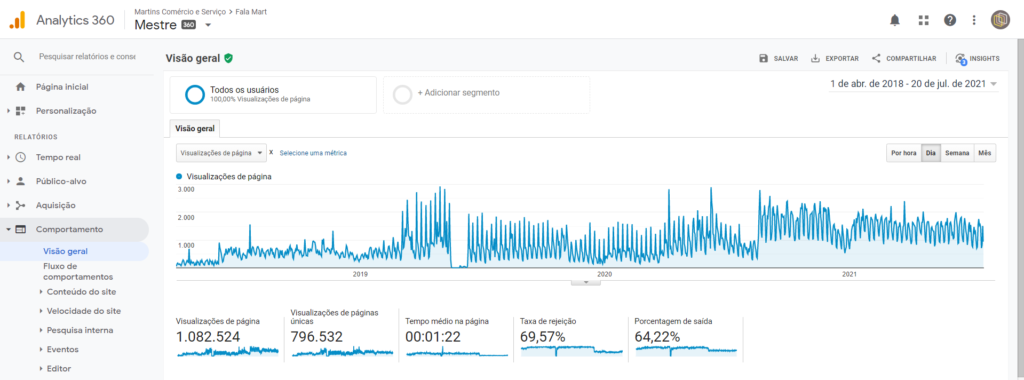Click the Comportamento window icon
Viewport: 1024px width, 380px height.
point(20,230)
